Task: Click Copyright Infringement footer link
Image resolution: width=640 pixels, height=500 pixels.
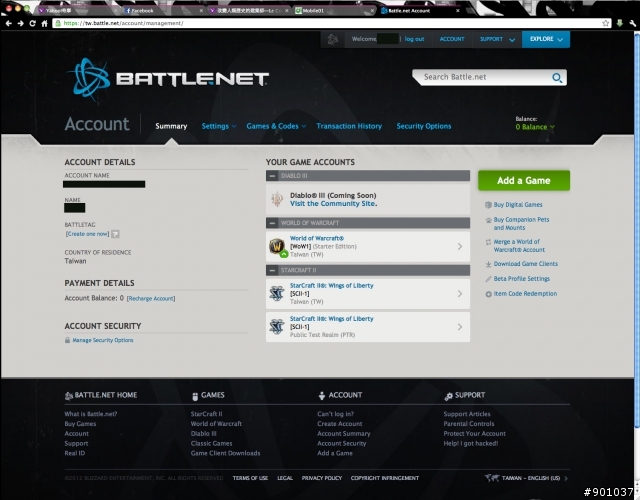Action: (384, 478)
